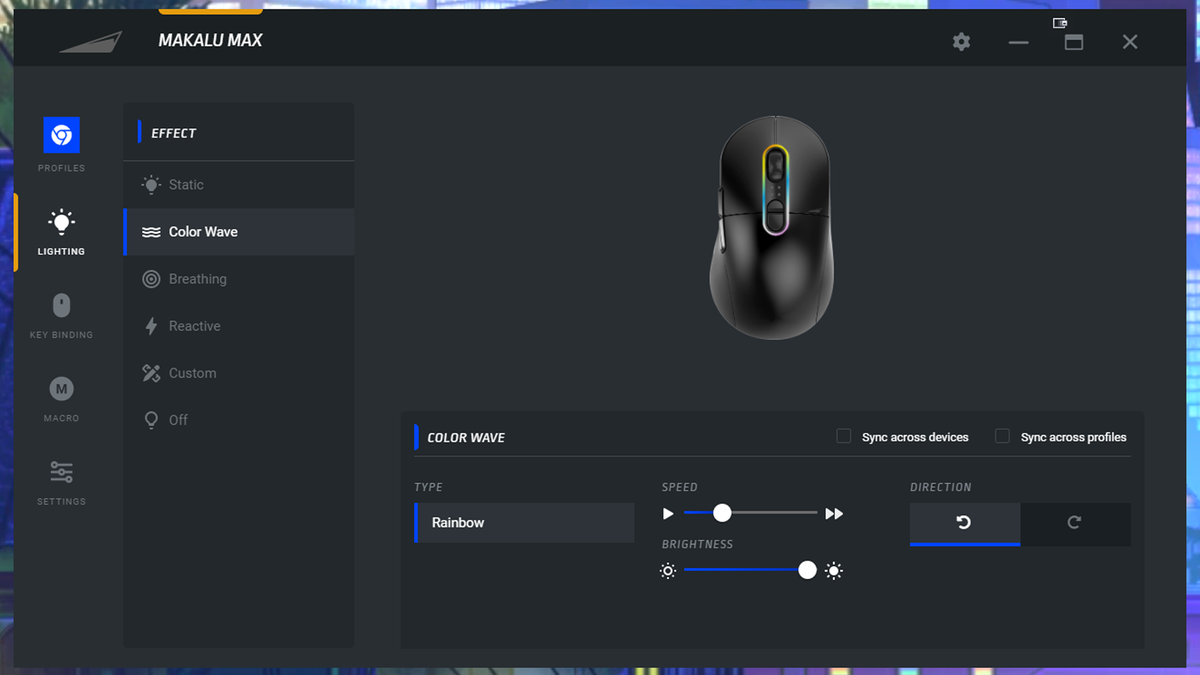Open the application settings gear
Screen dimensions: 1200x675
point(961,42)
